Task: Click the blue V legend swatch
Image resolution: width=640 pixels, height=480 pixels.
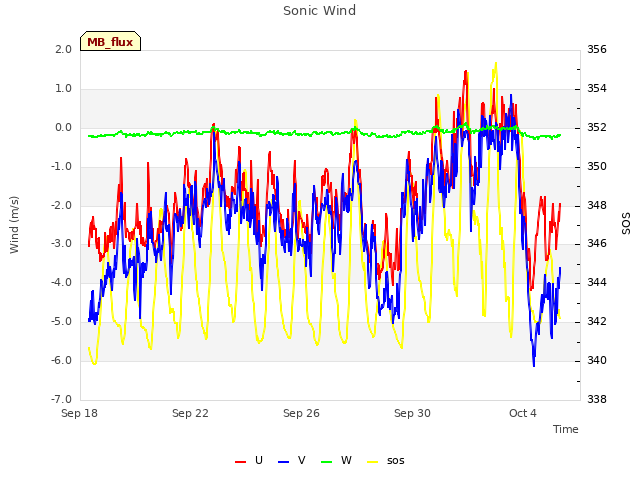Action: coord(283,462)
